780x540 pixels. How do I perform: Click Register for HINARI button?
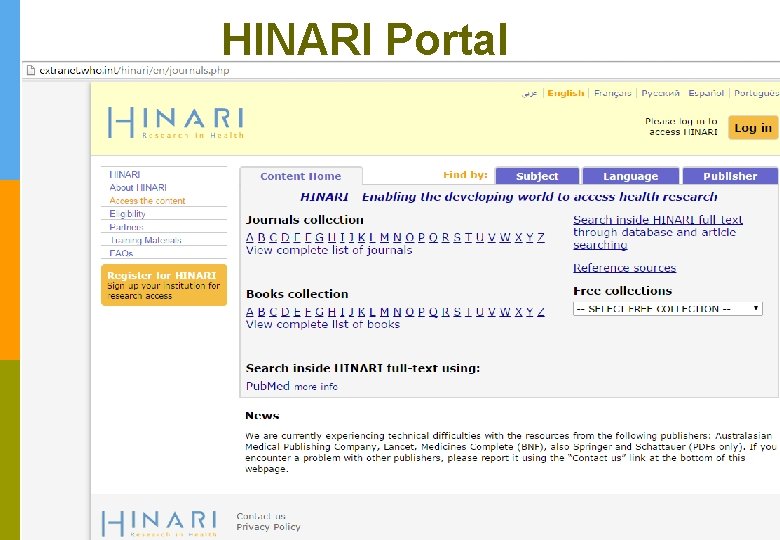click(x=164, y=285)
